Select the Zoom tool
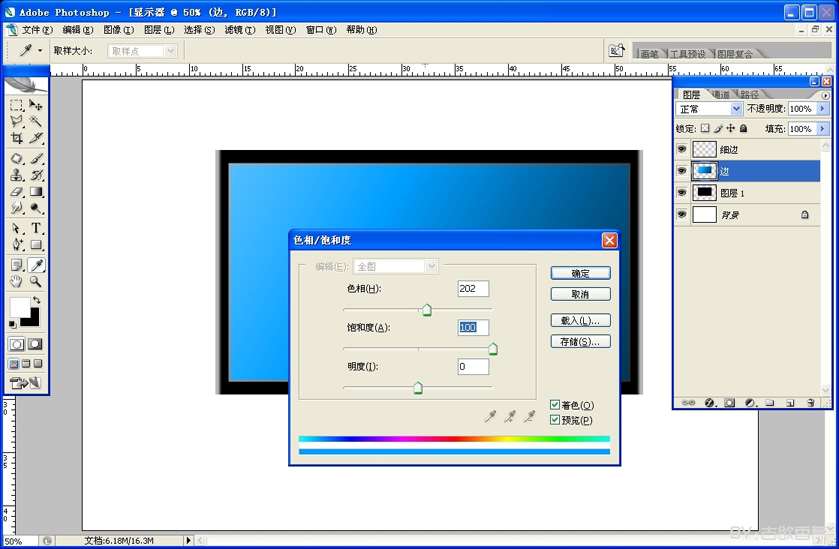 36,281
